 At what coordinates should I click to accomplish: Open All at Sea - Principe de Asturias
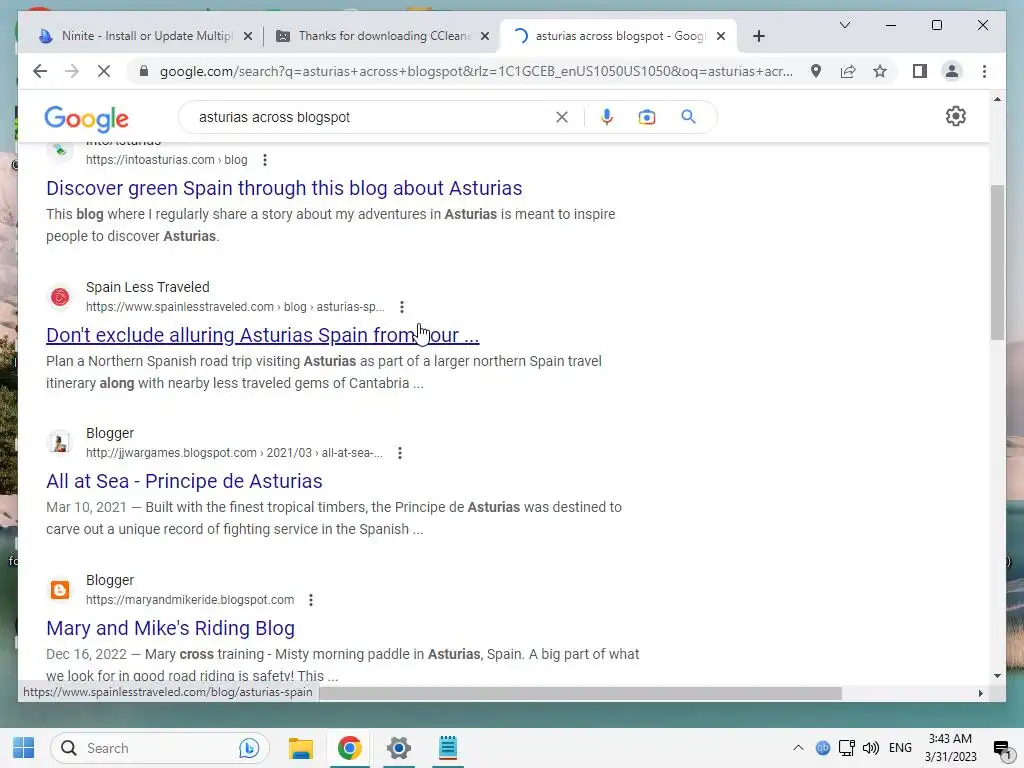(184, 481)
